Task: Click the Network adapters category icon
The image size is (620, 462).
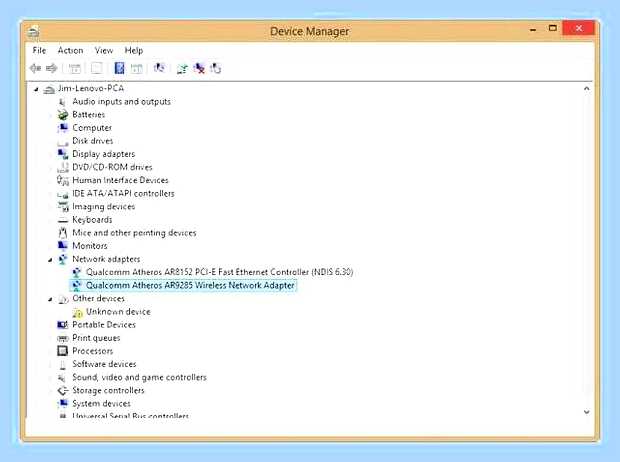Action: (62, 259)
